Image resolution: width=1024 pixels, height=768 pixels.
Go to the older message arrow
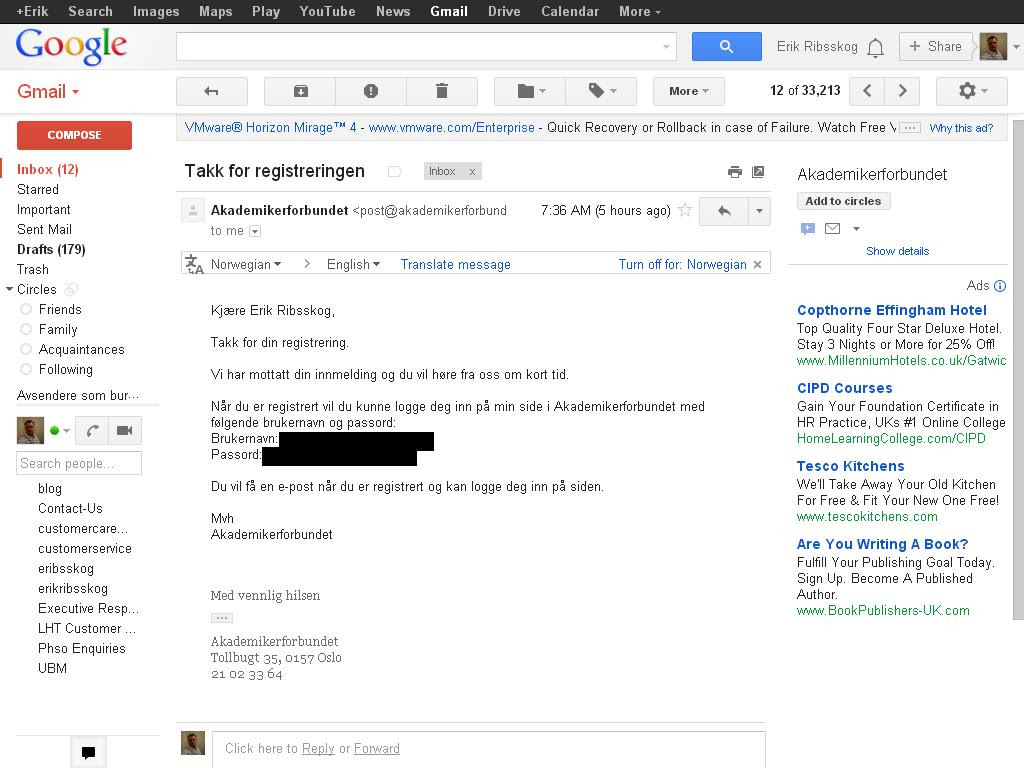(903, 91)
